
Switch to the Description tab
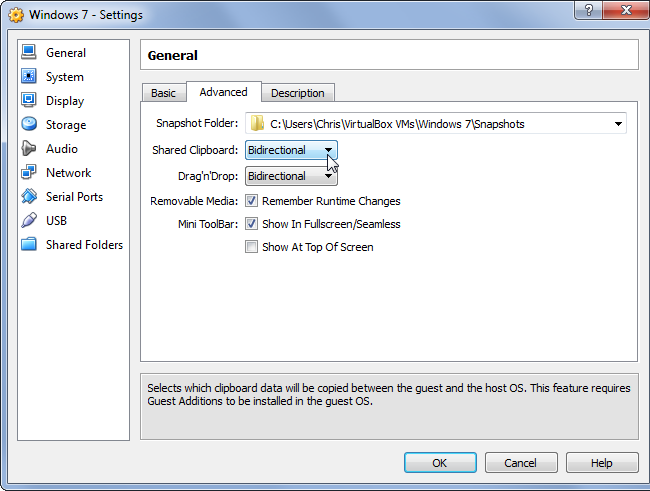(x=298, y=93)
